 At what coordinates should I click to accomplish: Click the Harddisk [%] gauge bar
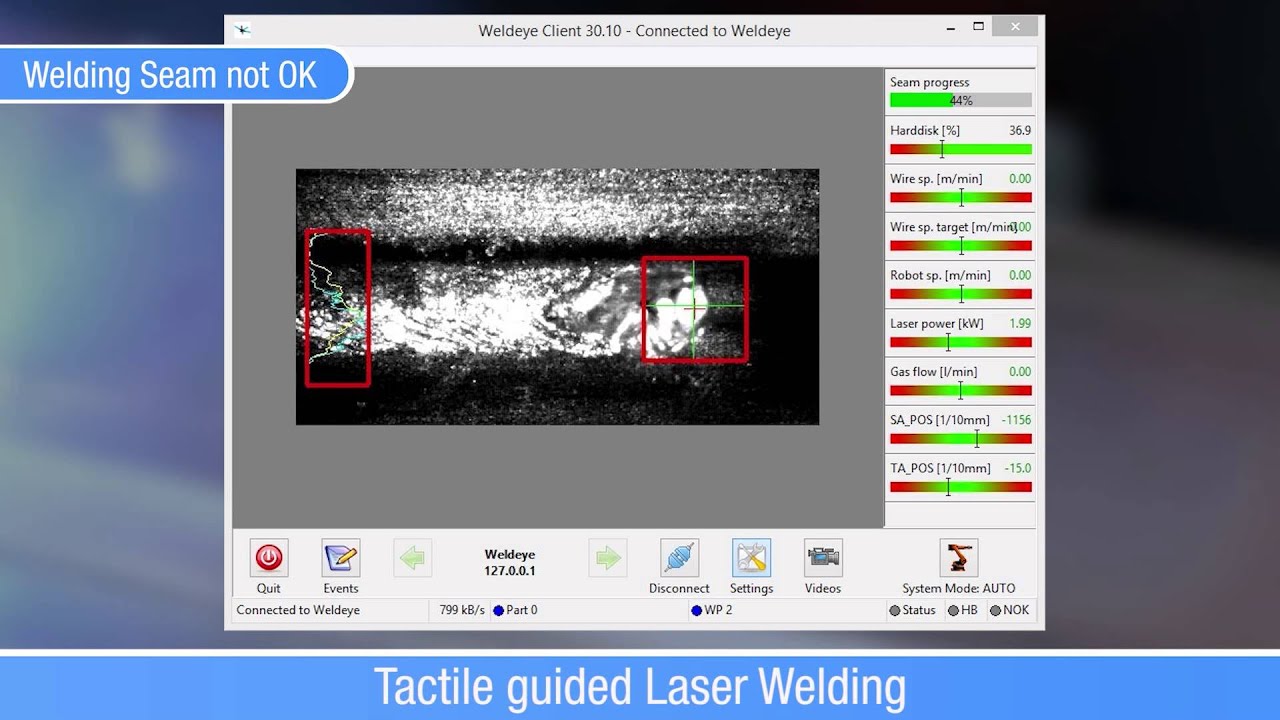tap(961, 149)
